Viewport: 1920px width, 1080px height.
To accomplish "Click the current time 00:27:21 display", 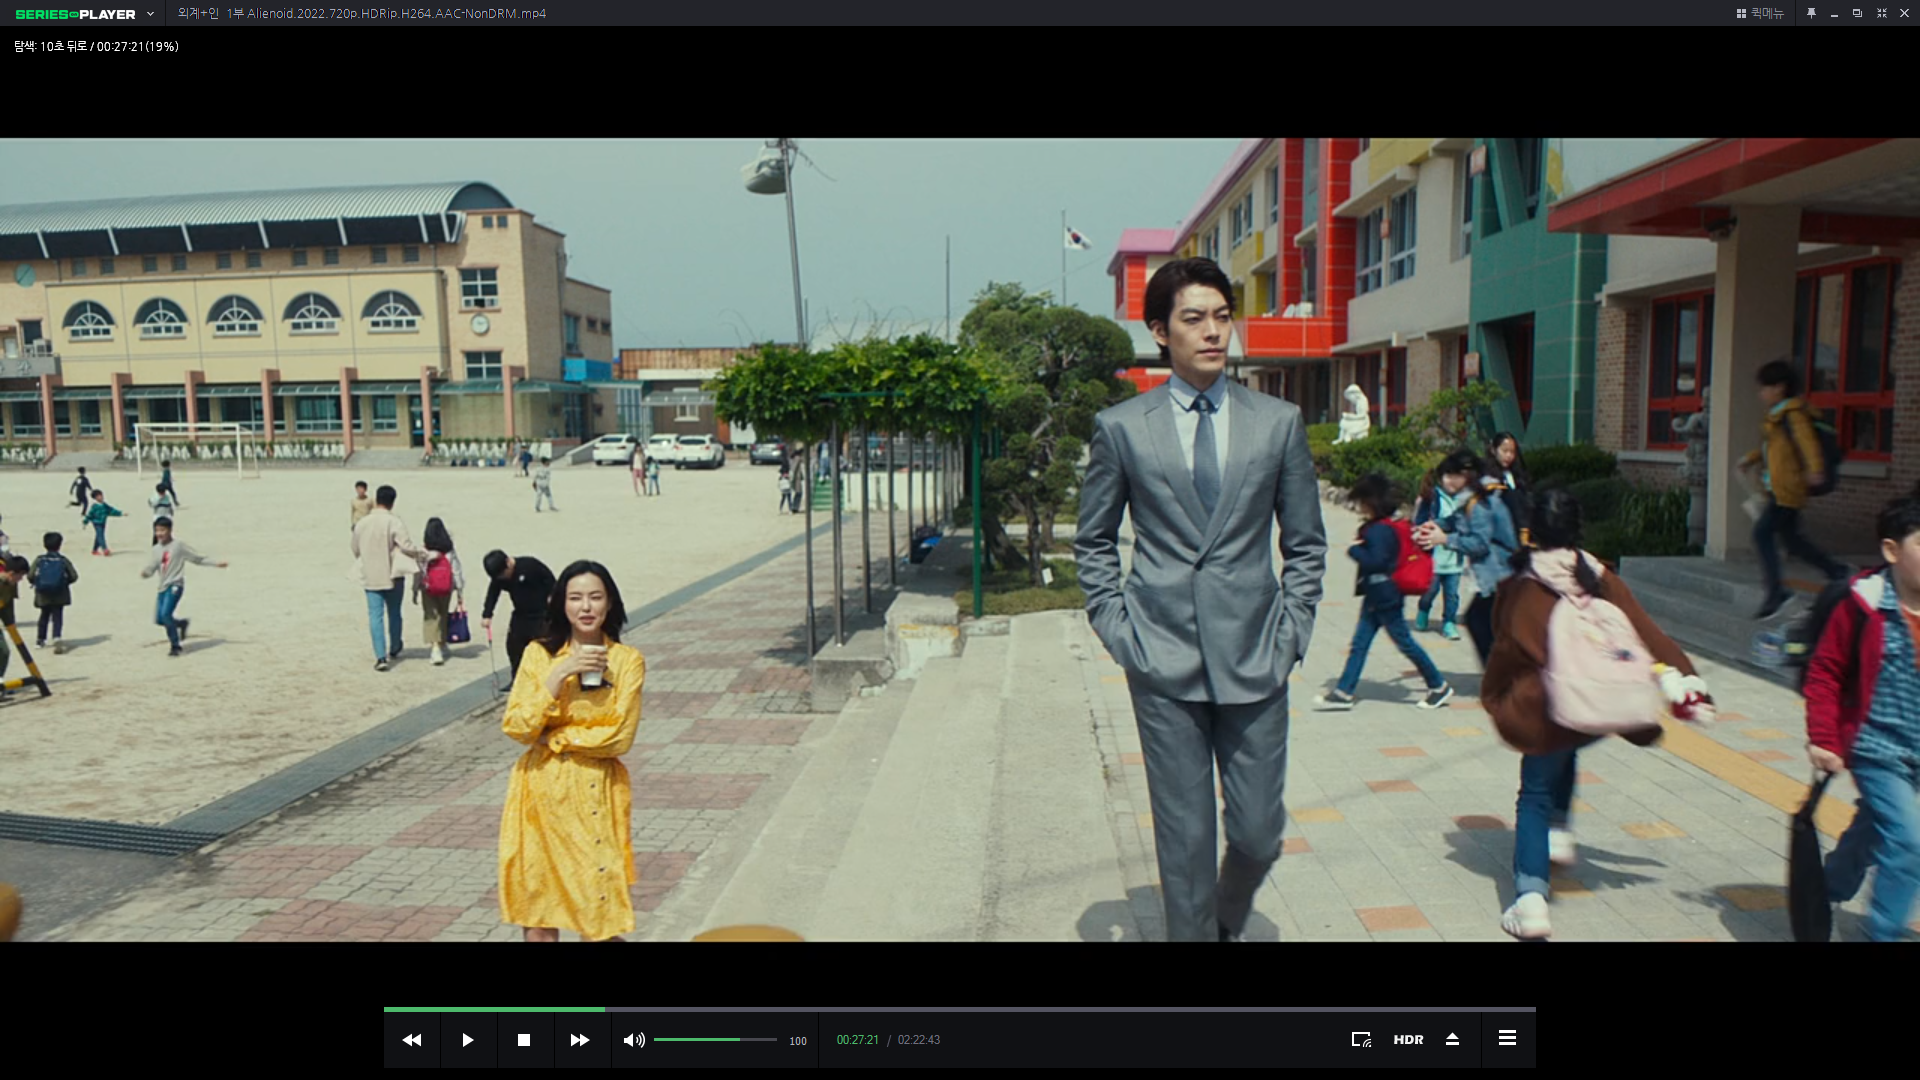I will pyautogui.click(x=857, y=1040).
